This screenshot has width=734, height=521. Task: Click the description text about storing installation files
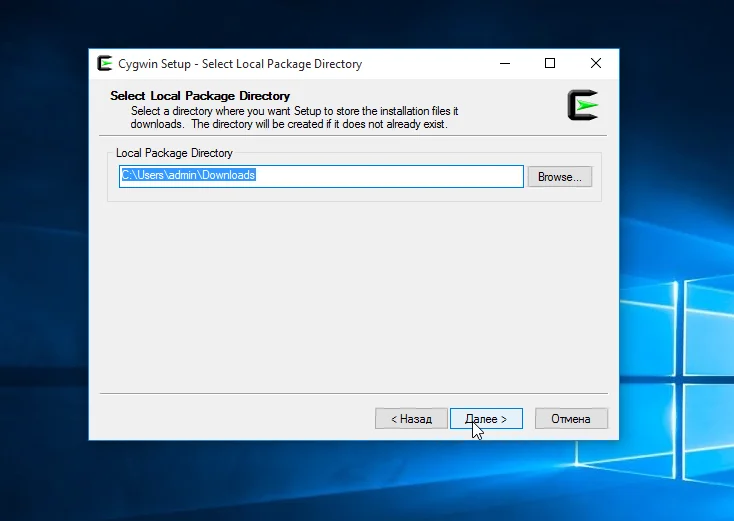(294, 117)
